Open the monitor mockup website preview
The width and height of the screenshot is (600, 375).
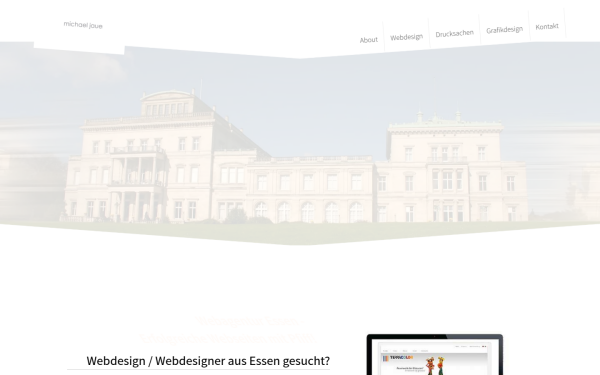click(435, 355)
